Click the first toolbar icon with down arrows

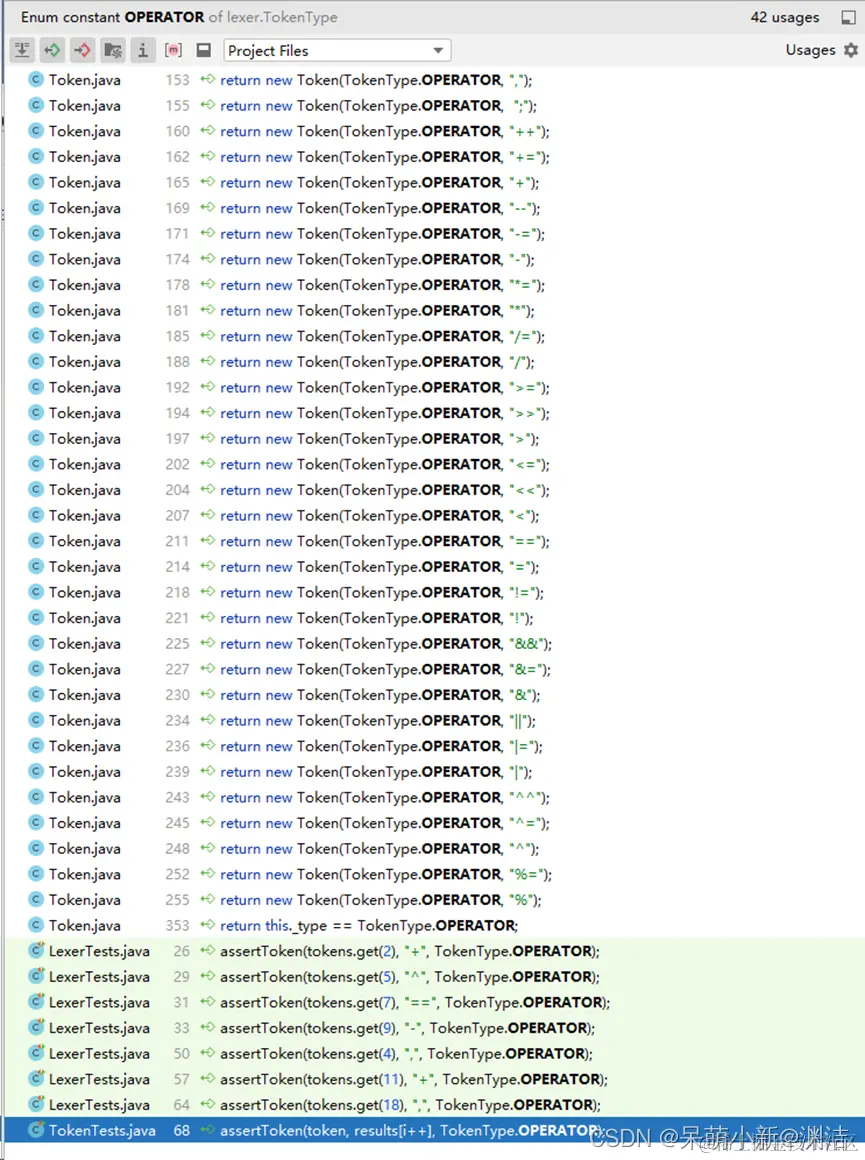22,50
